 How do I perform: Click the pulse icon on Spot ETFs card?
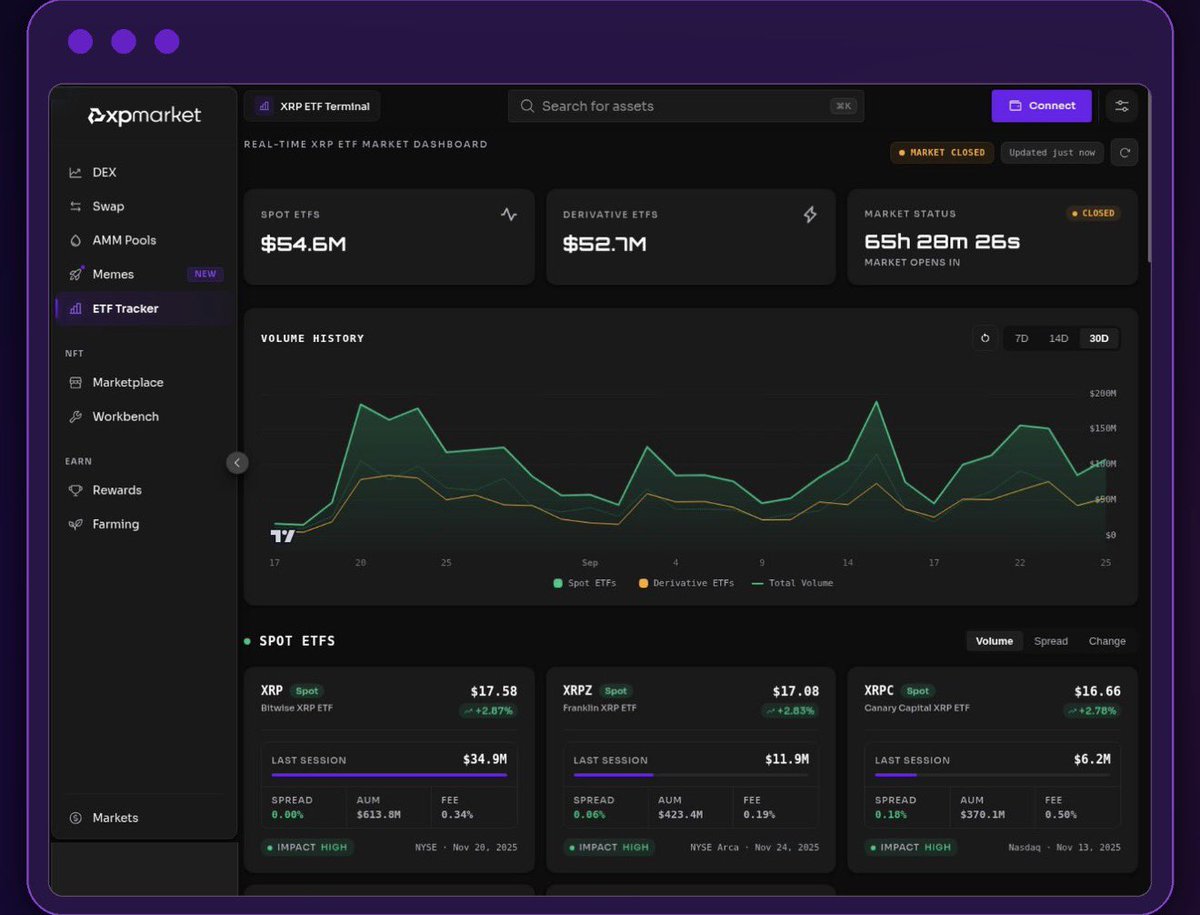click(509, 214)
